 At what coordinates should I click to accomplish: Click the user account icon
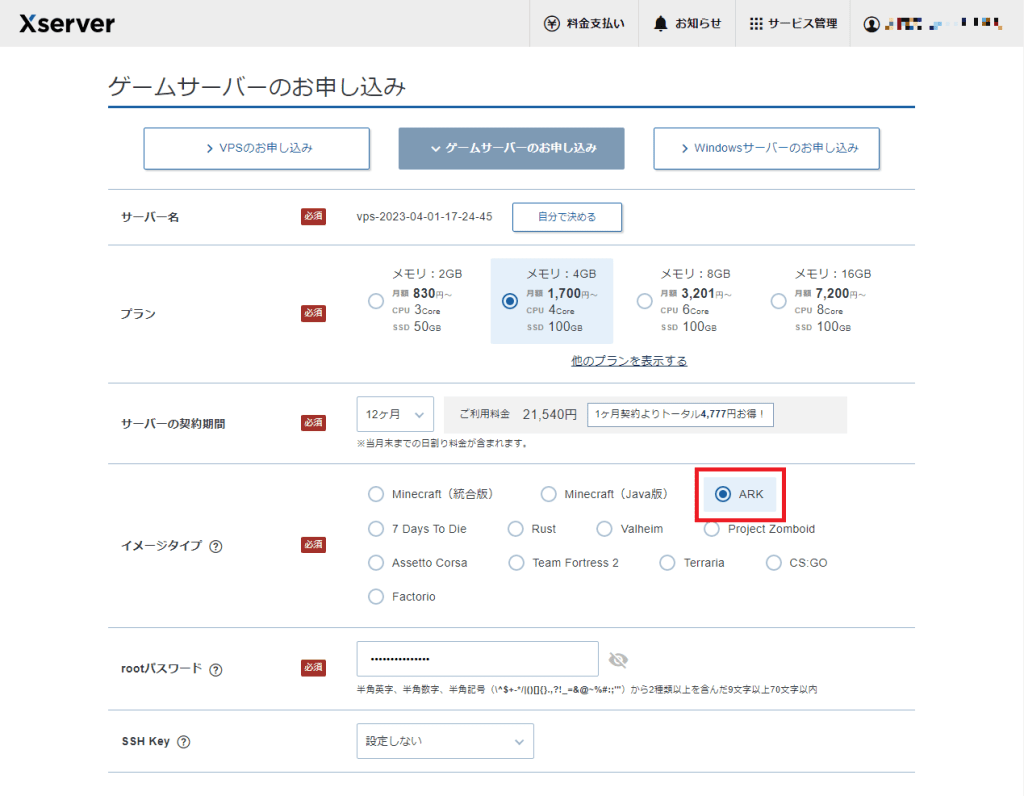(x=871, y=24)
